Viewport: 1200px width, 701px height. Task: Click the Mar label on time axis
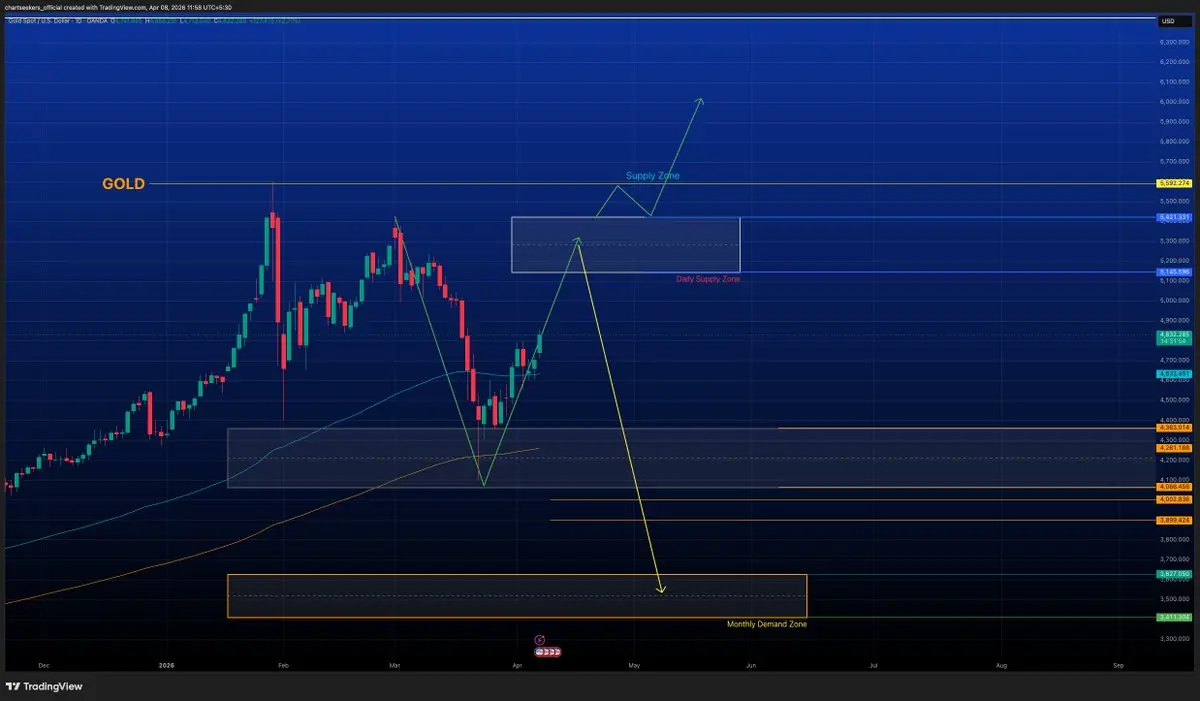click(394, 664)
